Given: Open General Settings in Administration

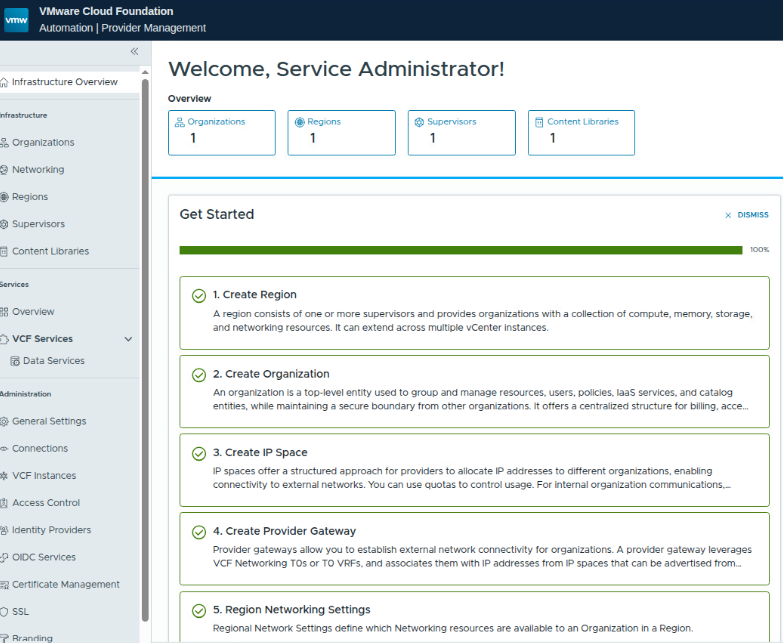Looking at the screenshot, I should coord(48,421).
